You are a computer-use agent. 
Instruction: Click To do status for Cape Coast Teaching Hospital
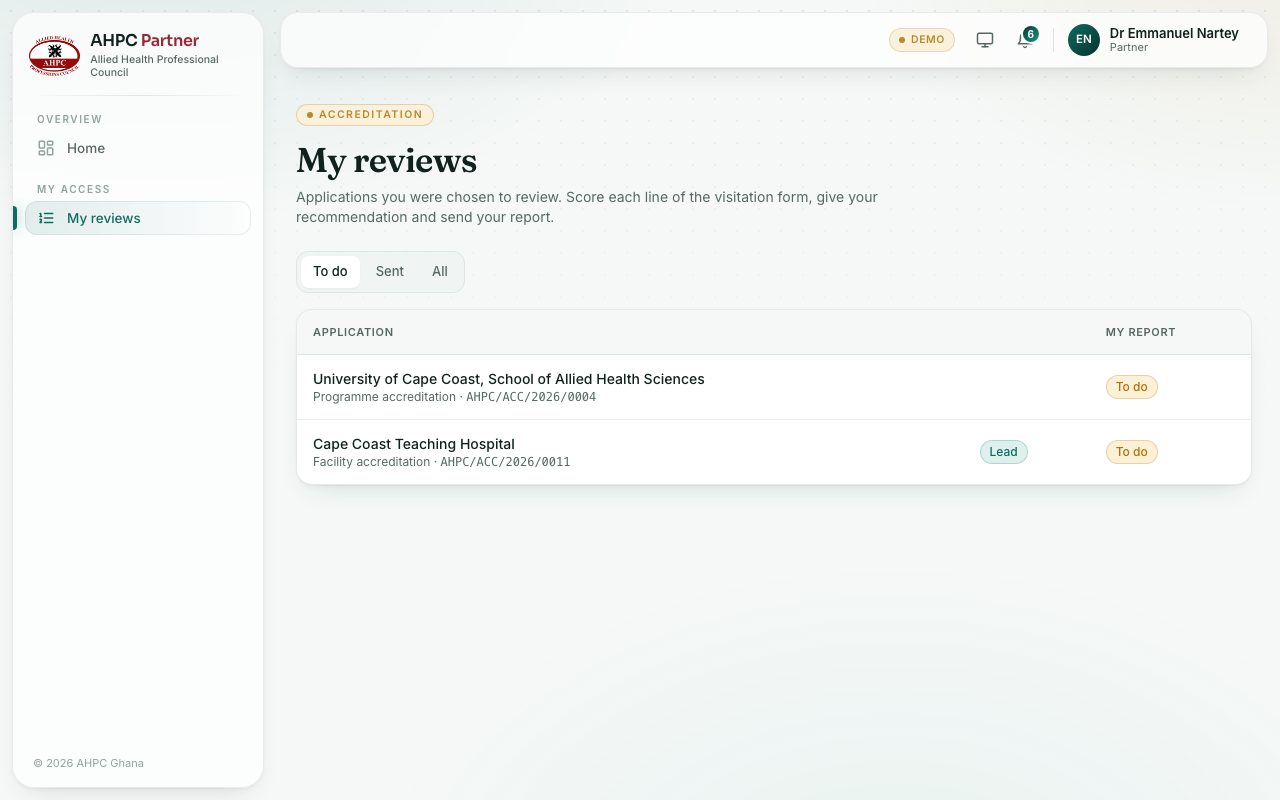point(1132,452)
